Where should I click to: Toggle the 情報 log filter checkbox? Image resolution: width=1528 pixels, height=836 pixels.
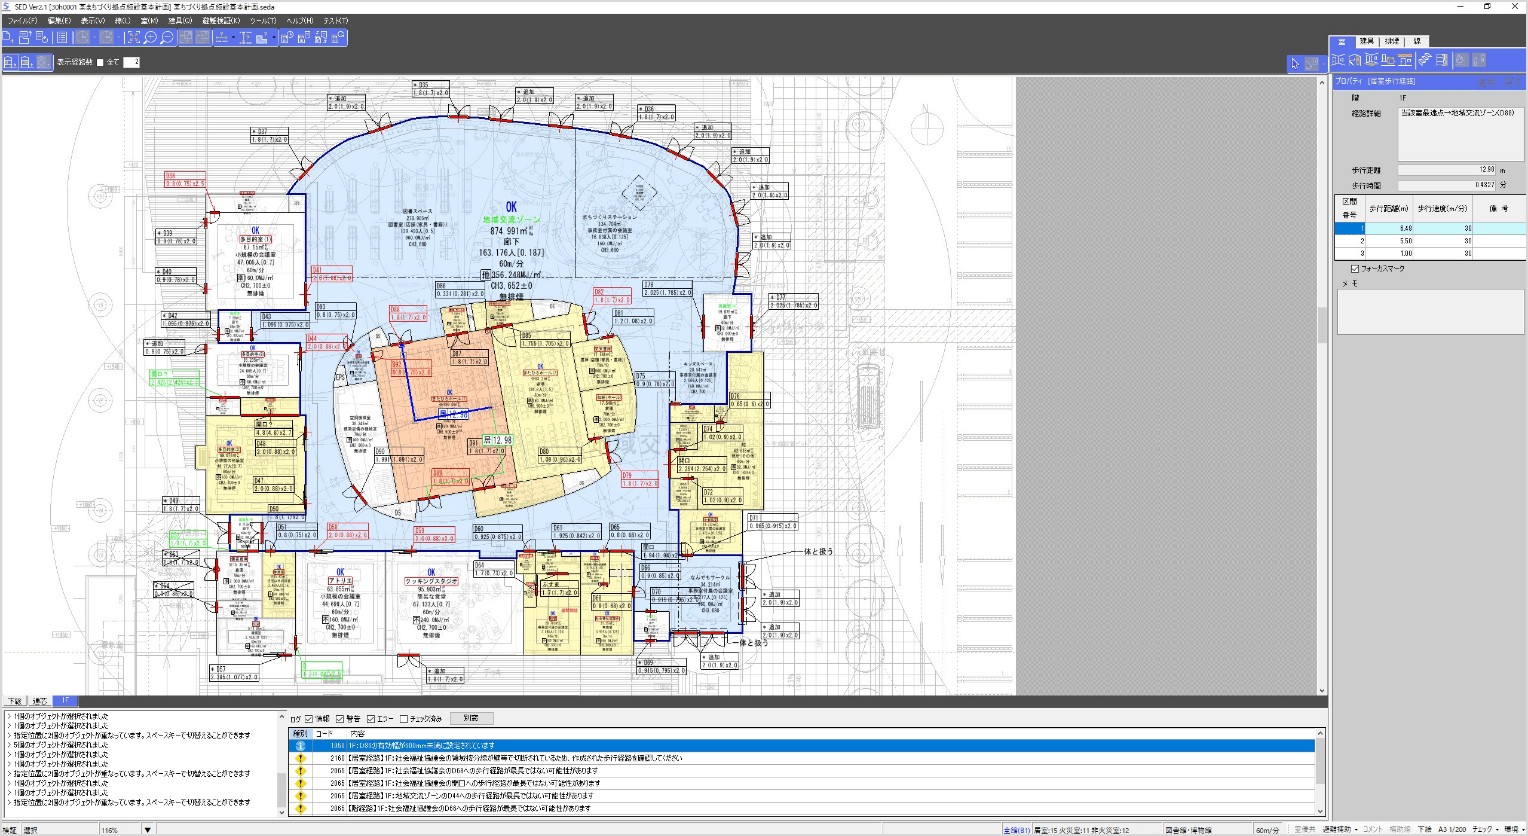point(309,718)
